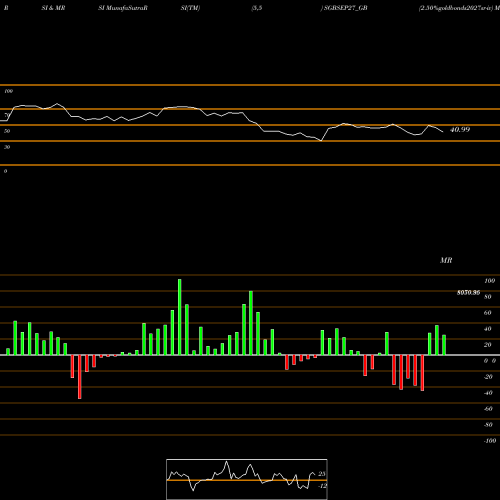Click the '23' value in mini chart

coord(322,474)
